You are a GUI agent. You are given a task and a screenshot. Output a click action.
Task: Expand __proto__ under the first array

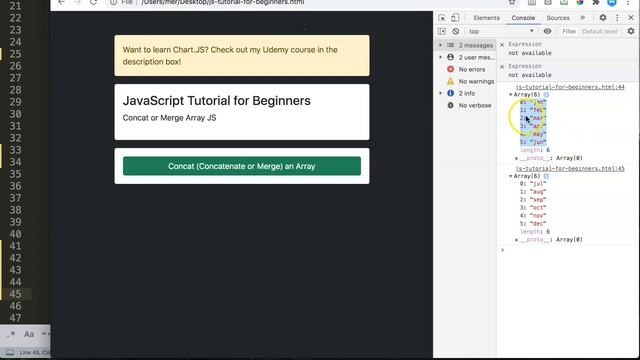(517, 158)
